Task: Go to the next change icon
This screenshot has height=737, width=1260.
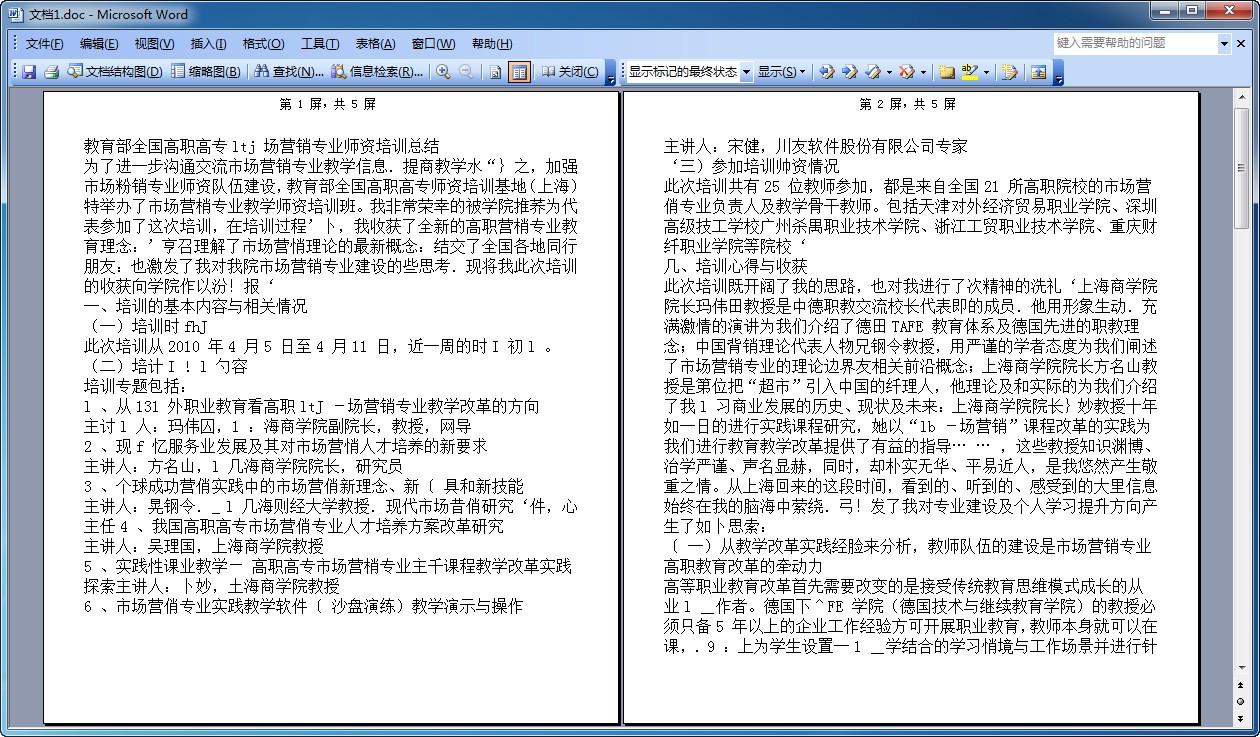Action: (x=849, y=72)
